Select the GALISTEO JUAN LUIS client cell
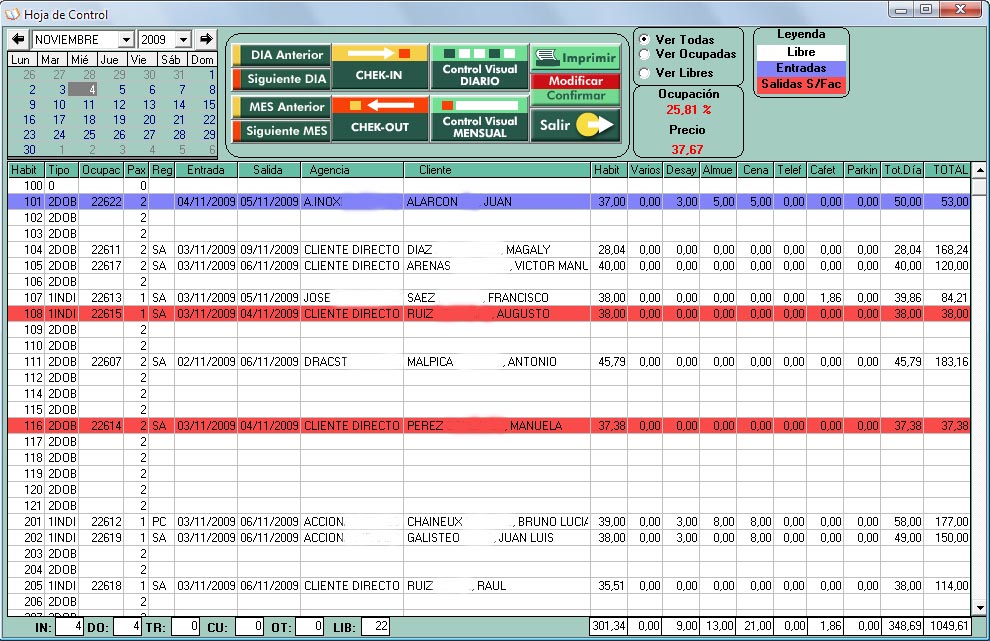Screen dimensions: 990x641 tap(497, 538)
